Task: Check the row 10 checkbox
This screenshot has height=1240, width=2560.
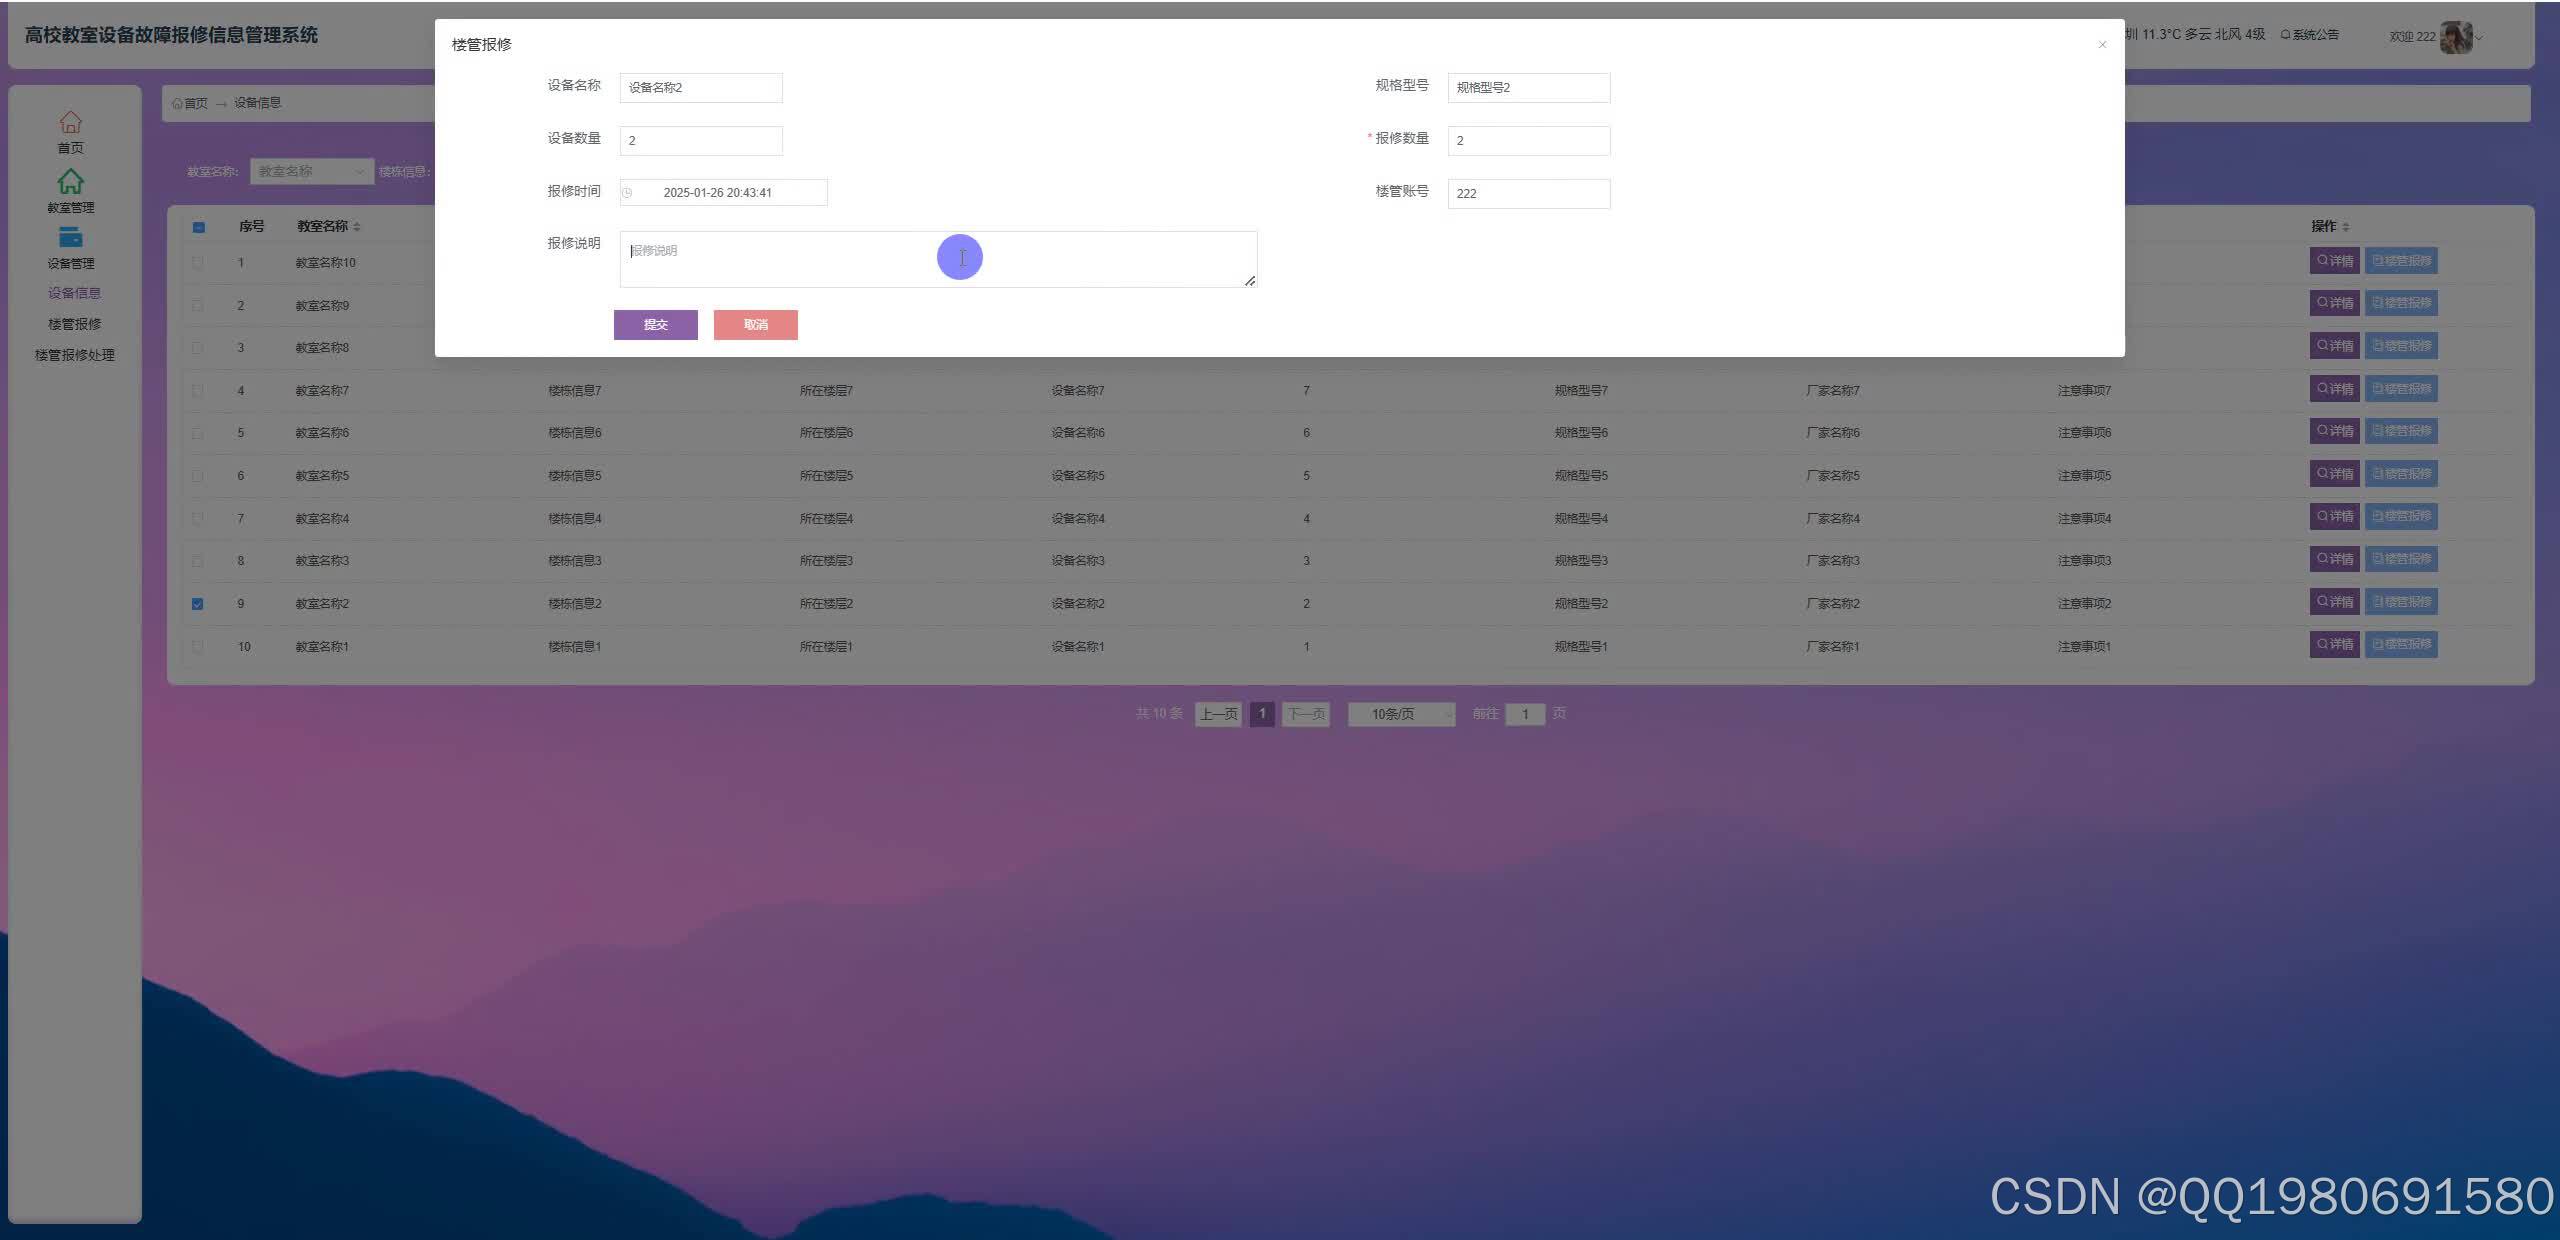Action: tap(198, 647)
